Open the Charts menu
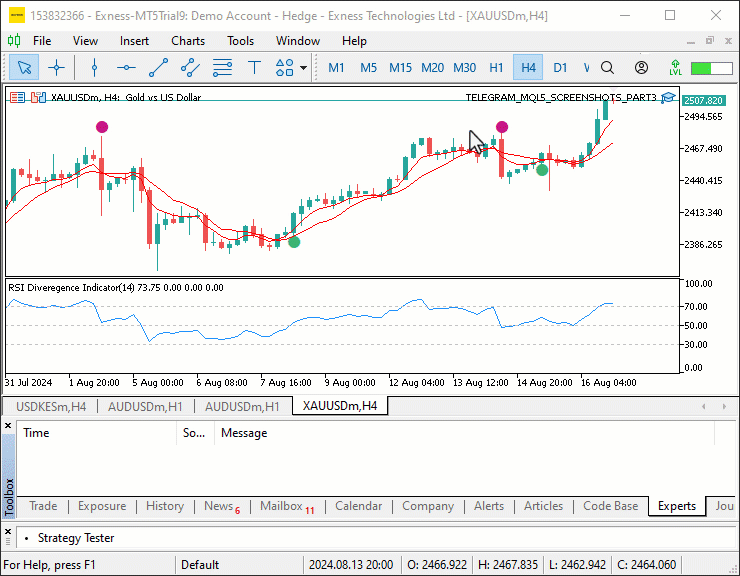 188,41
